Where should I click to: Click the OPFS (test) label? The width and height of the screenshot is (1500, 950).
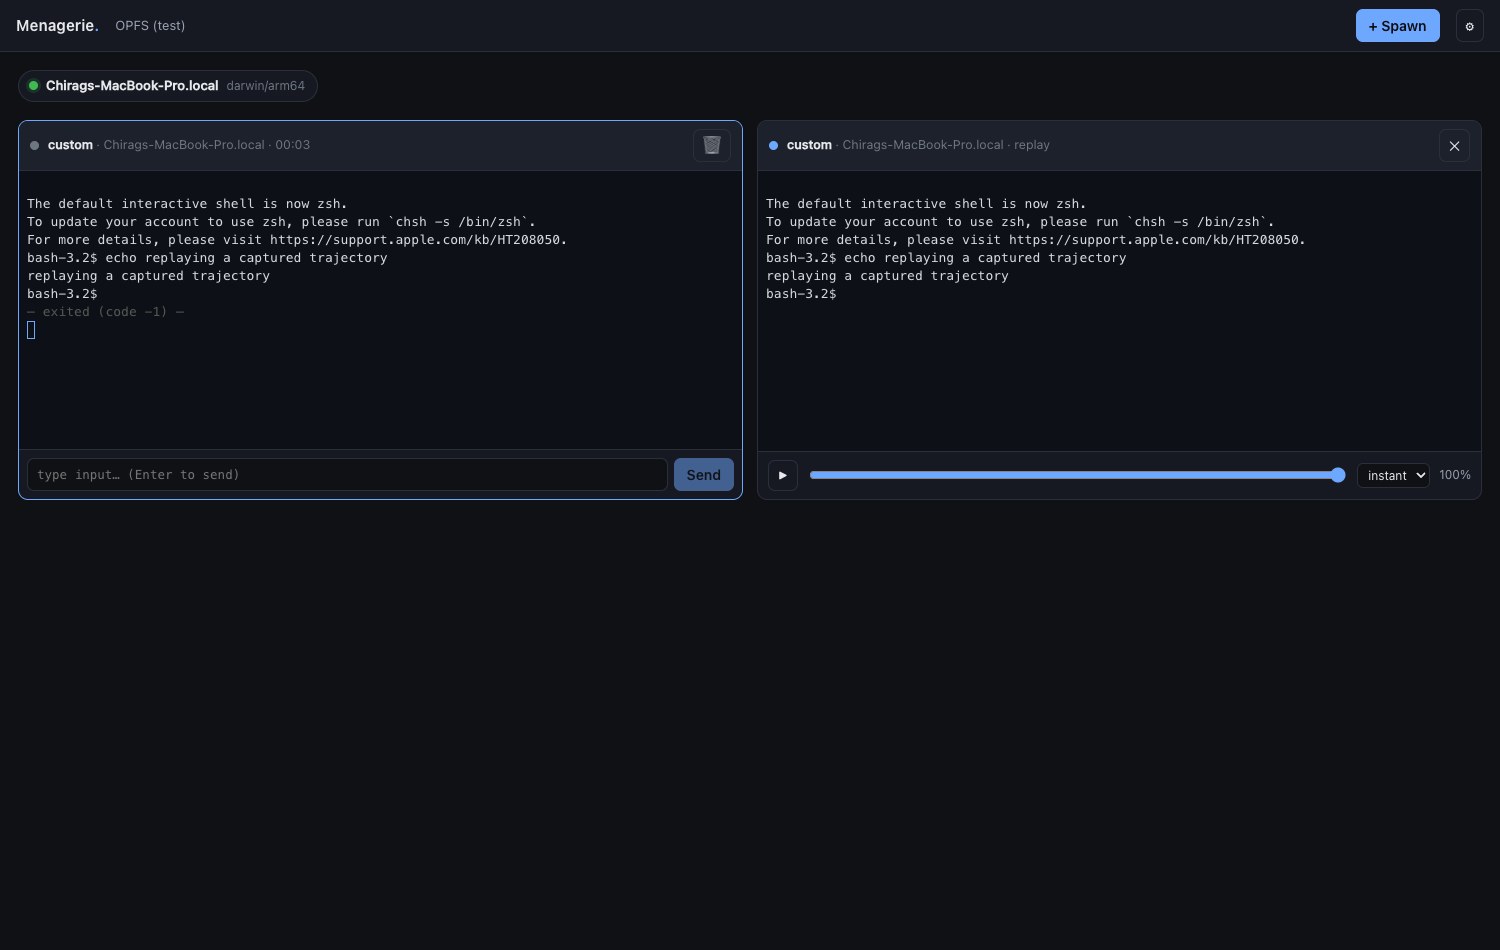click(x=150, y=26)
